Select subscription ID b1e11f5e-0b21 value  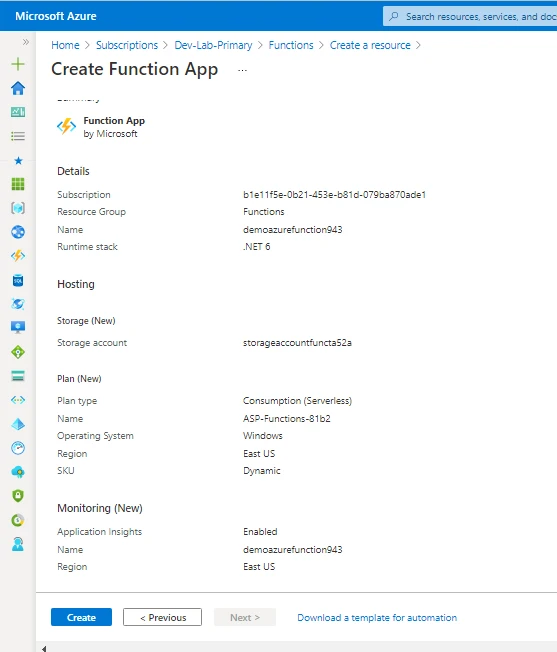pos(335,195)
